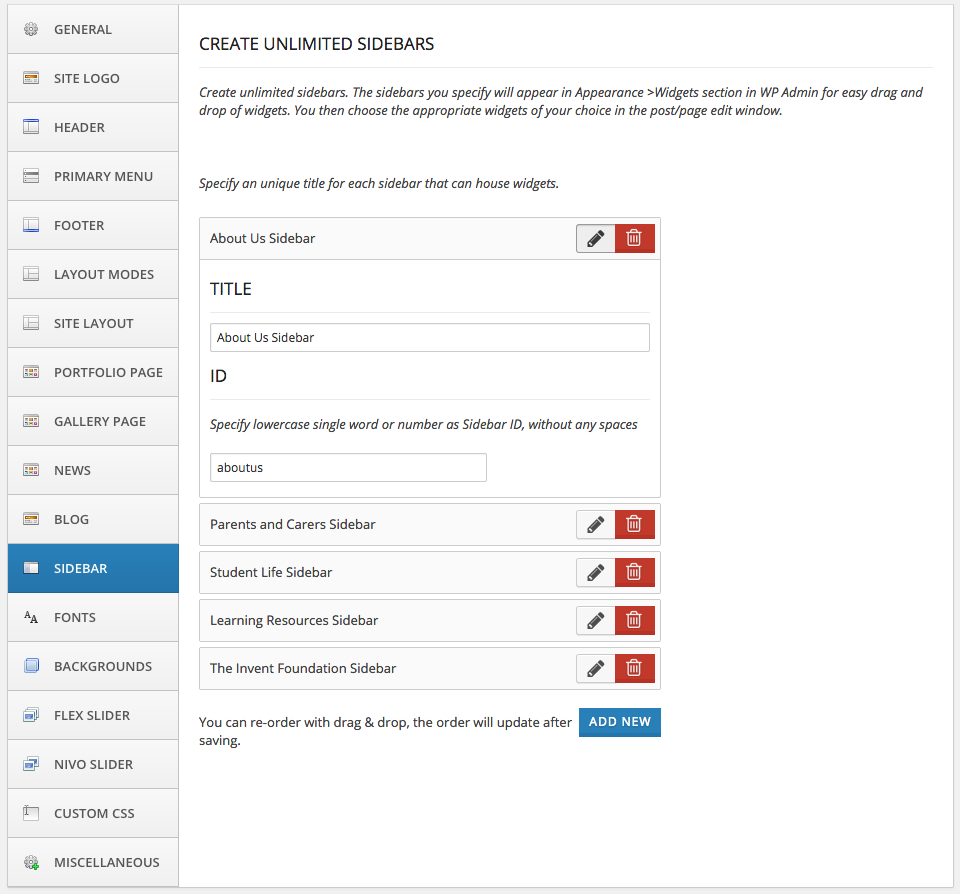Click inside the Title text field
This screenshot has width=960, height=894.
click(429, 337)
